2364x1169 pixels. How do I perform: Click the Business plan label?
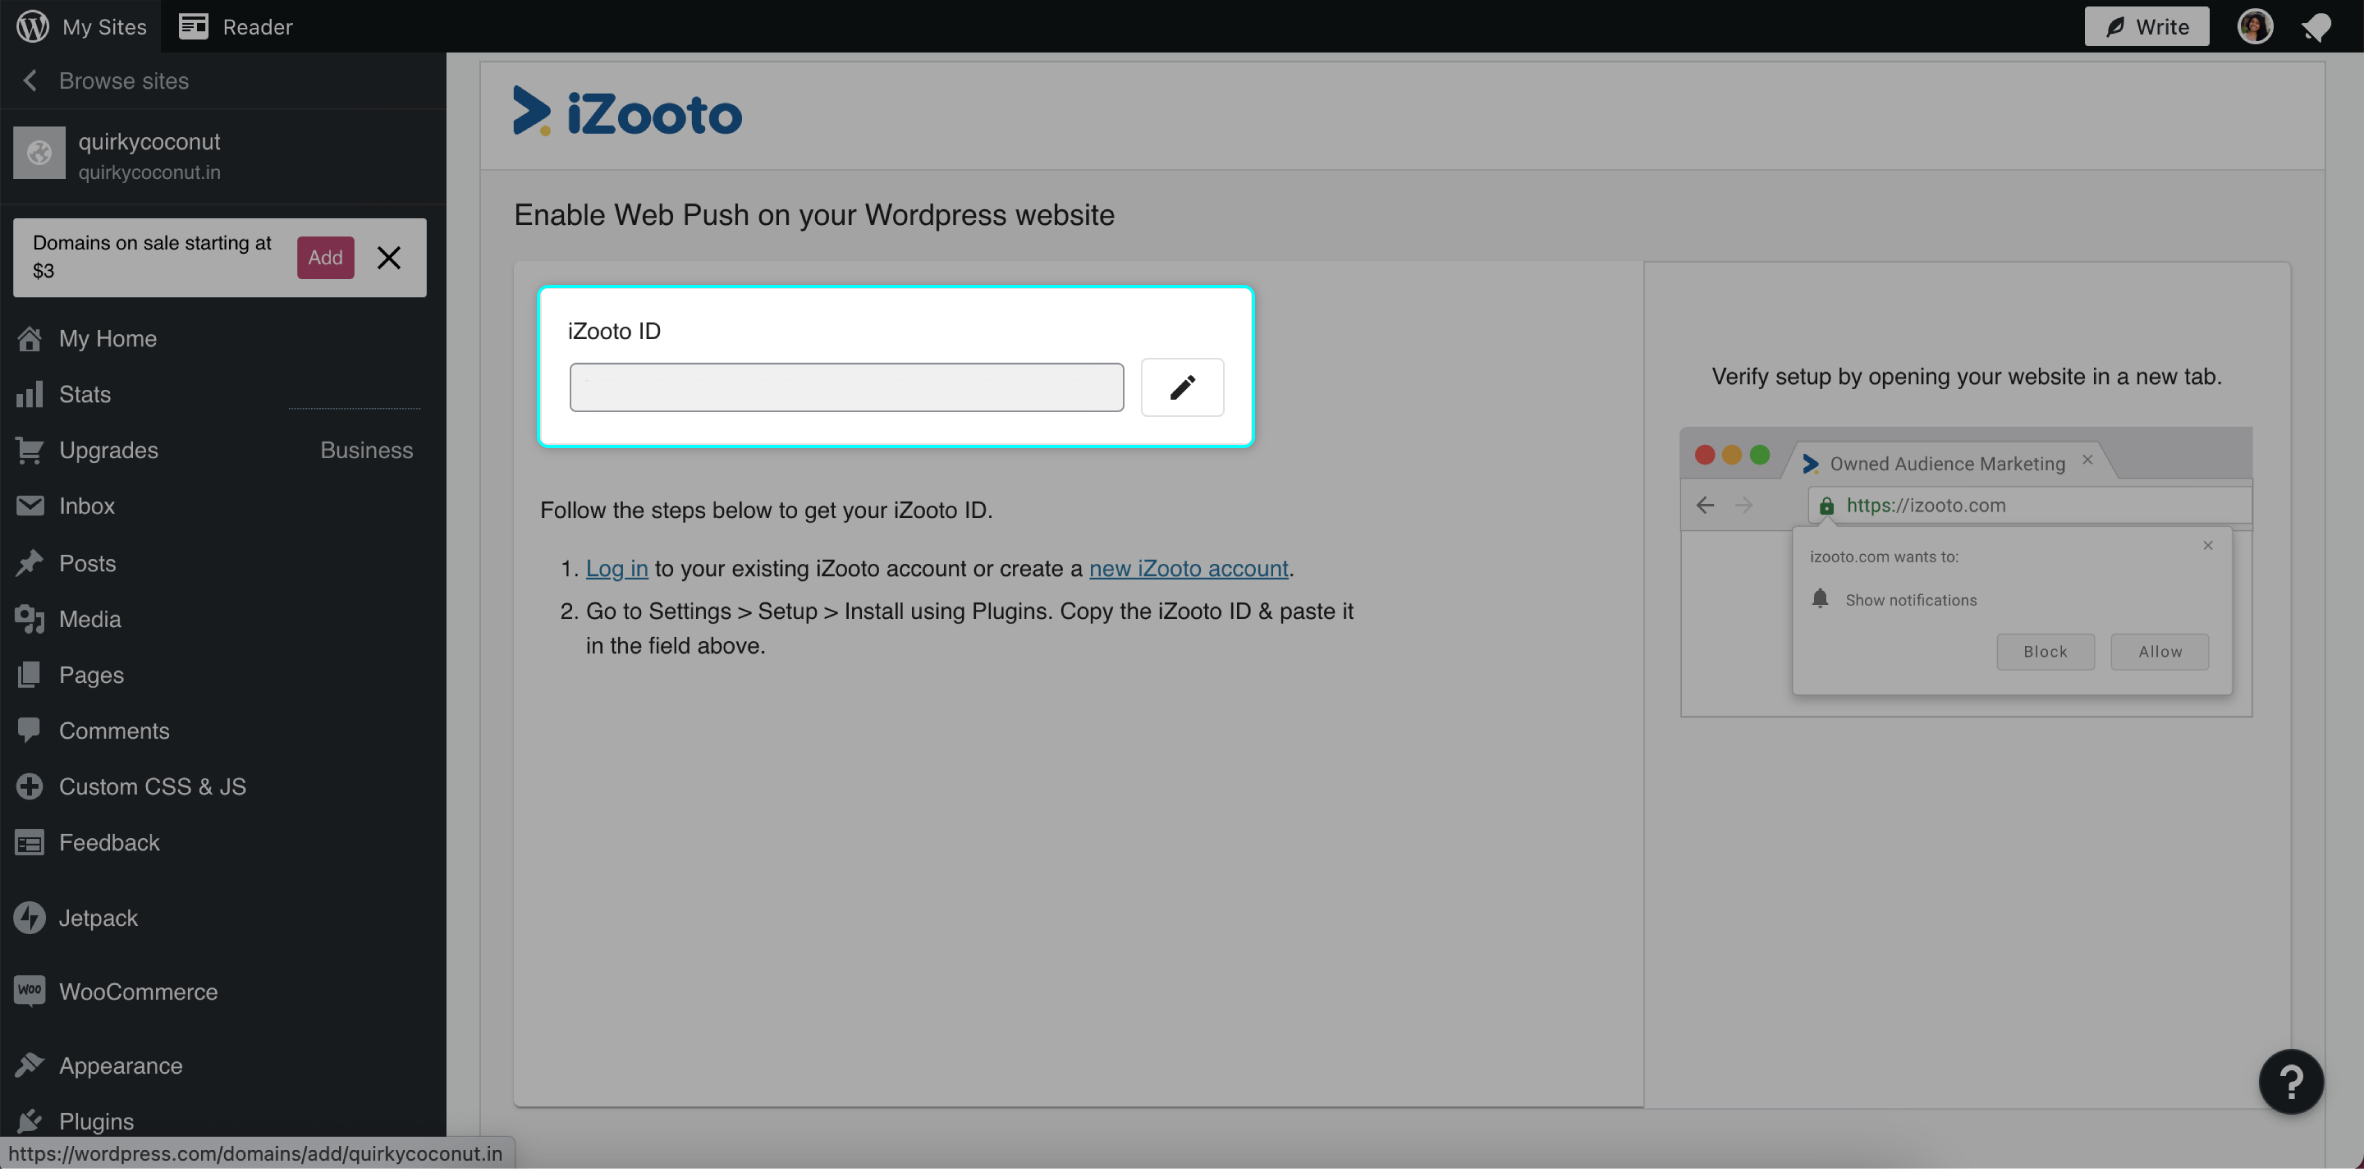coord(367,451)
